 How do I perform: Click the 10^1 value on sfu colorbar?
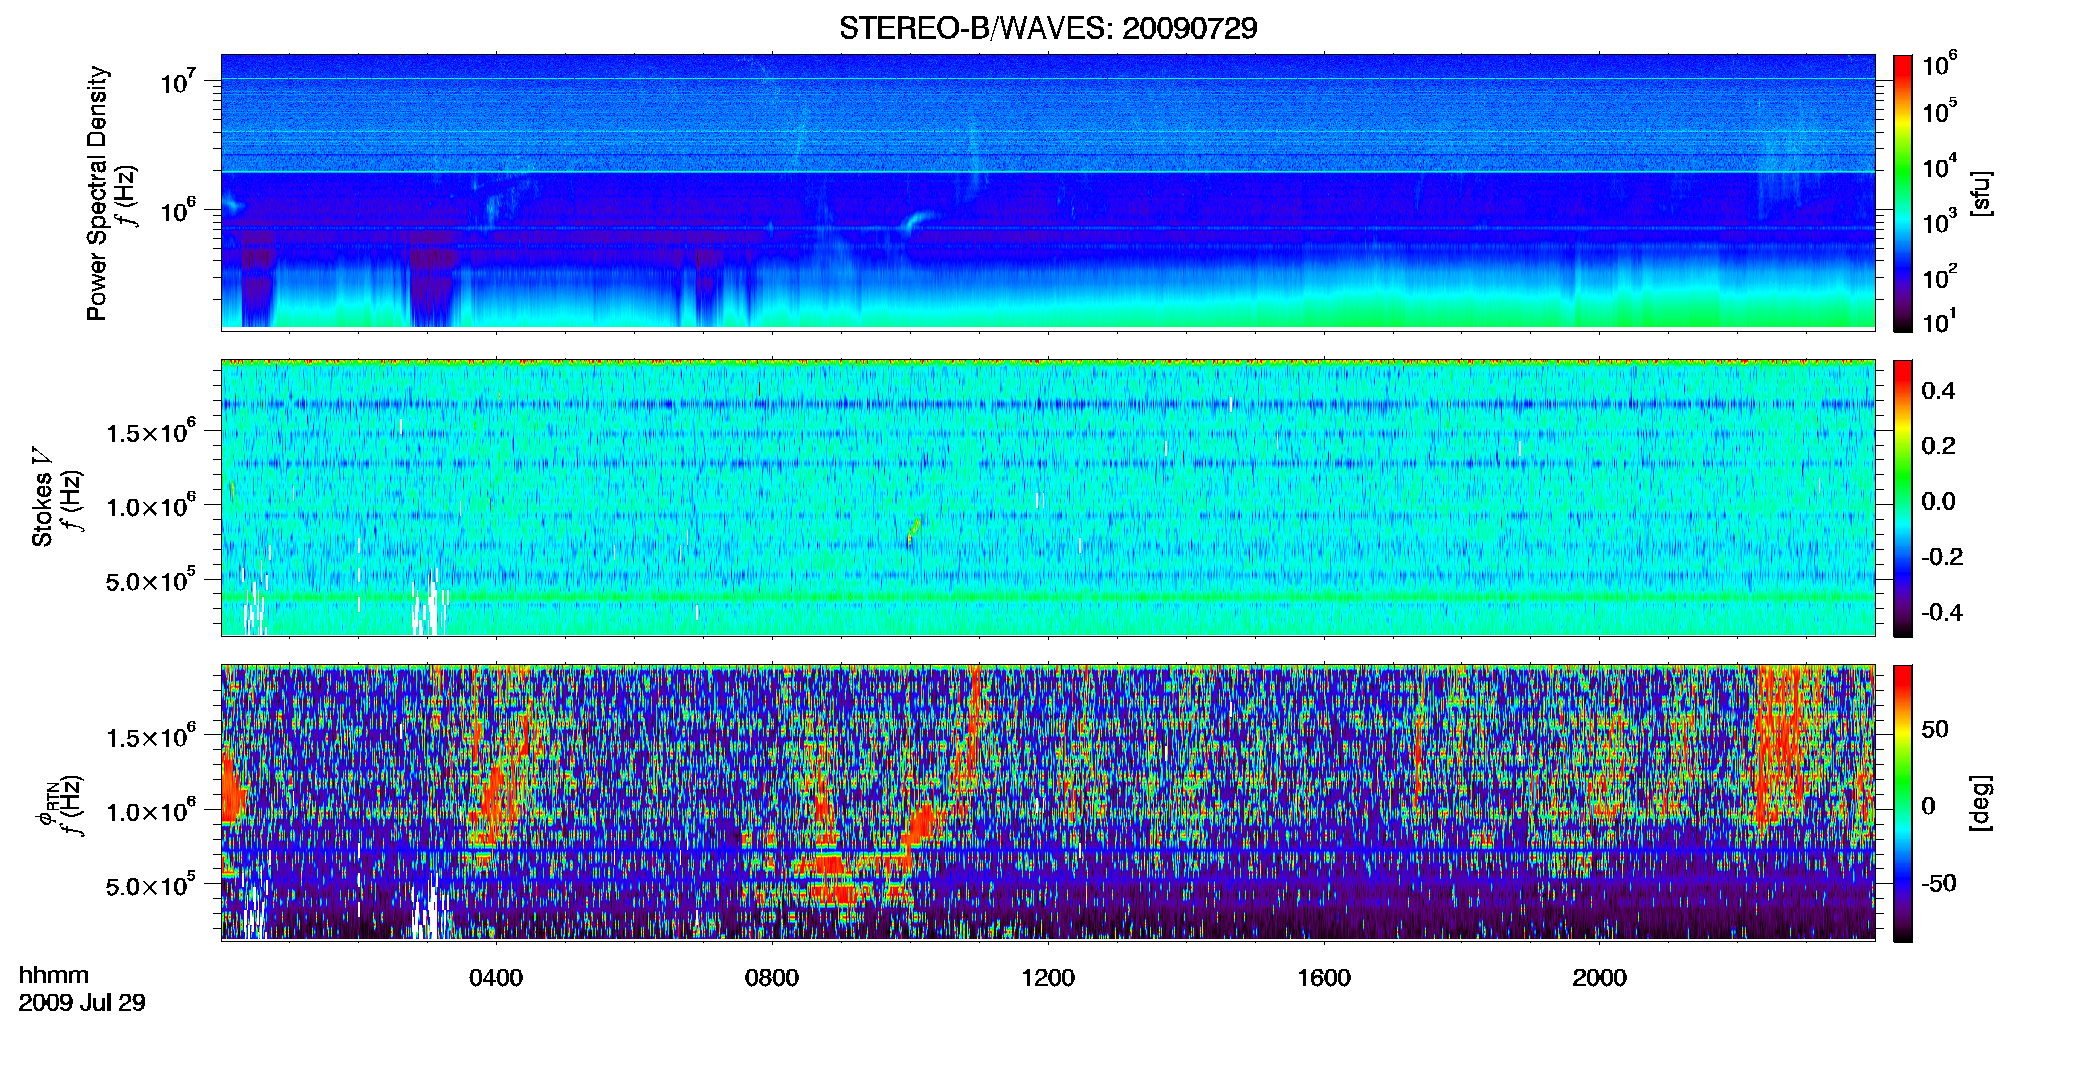pyautogui.click(x=1940, y=321)
